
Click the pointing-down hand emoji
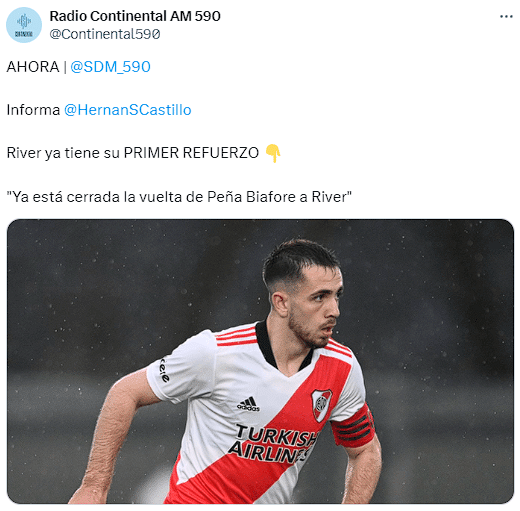[273, 153]
